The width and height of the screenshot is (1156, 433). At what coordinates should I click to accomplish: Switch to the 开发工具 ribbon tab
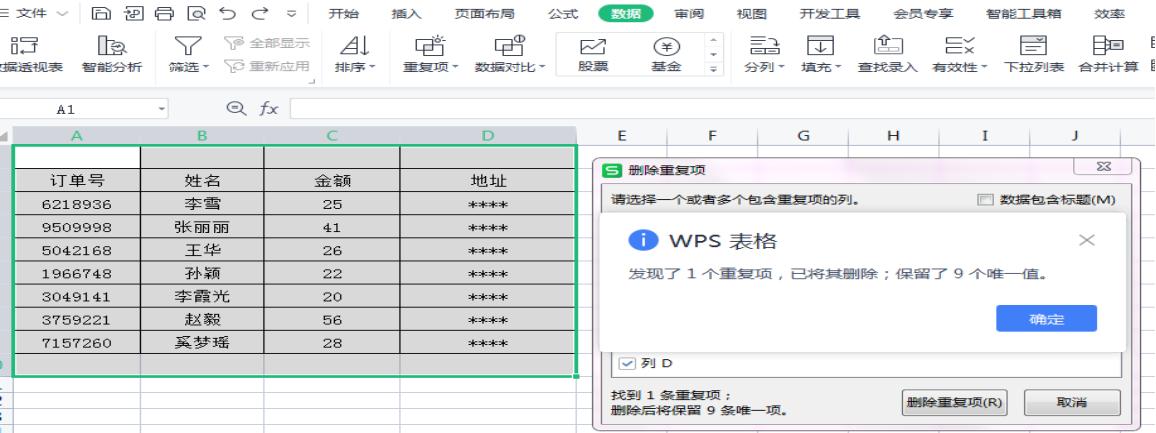(829, 13)
